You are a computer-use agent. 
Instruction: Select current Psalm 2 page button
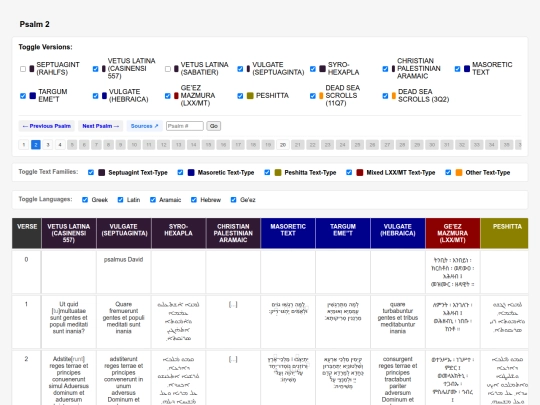36,145
